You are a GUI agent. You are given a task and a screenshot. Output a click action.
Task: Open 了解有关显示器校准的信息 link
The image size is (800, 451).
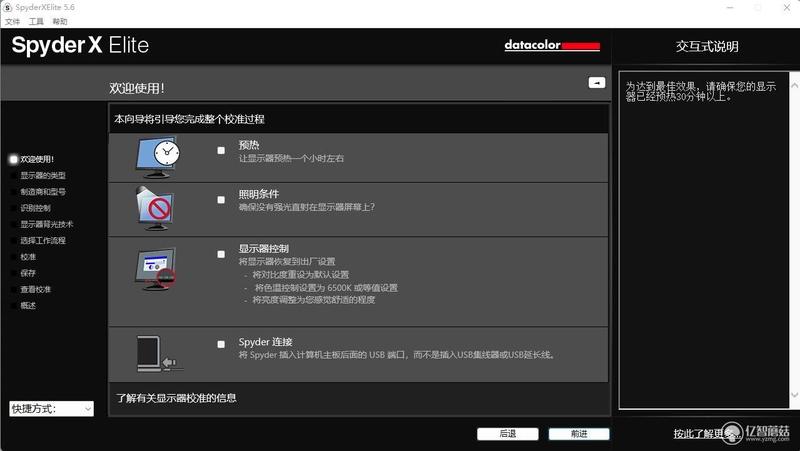click(176, 398)
